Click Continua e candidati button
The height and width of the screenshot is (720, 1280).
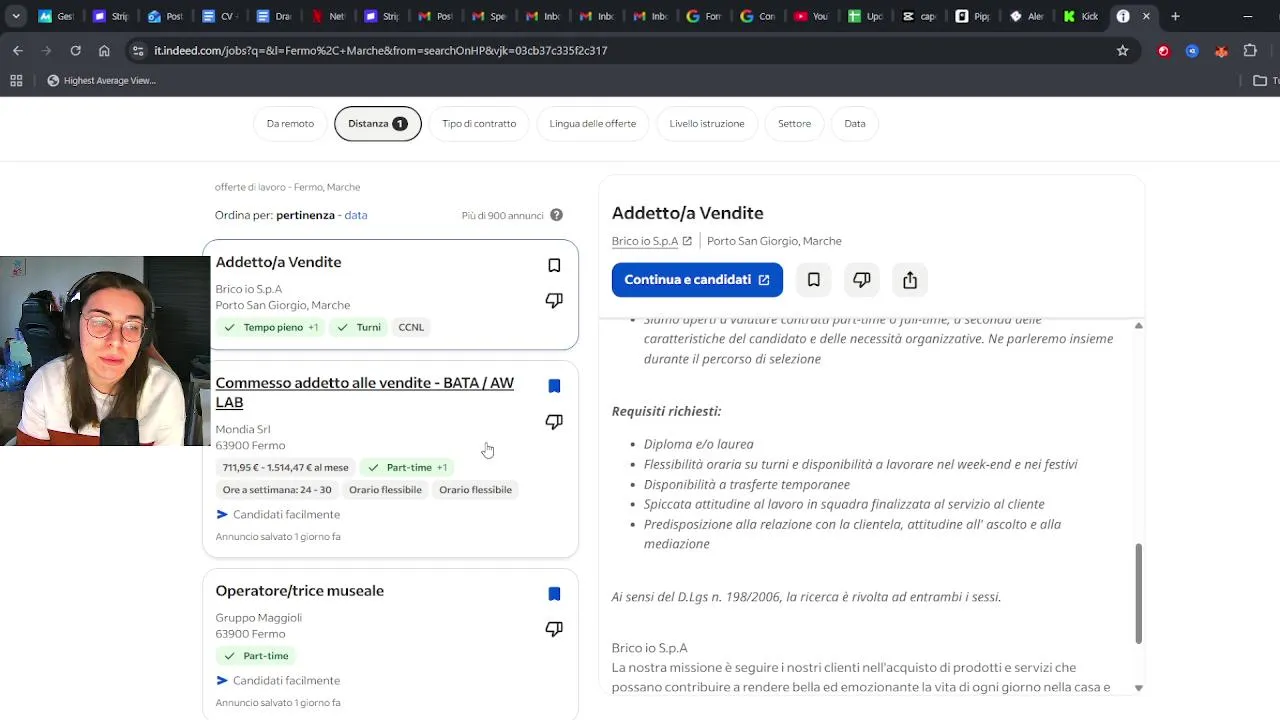pos(697,280)
